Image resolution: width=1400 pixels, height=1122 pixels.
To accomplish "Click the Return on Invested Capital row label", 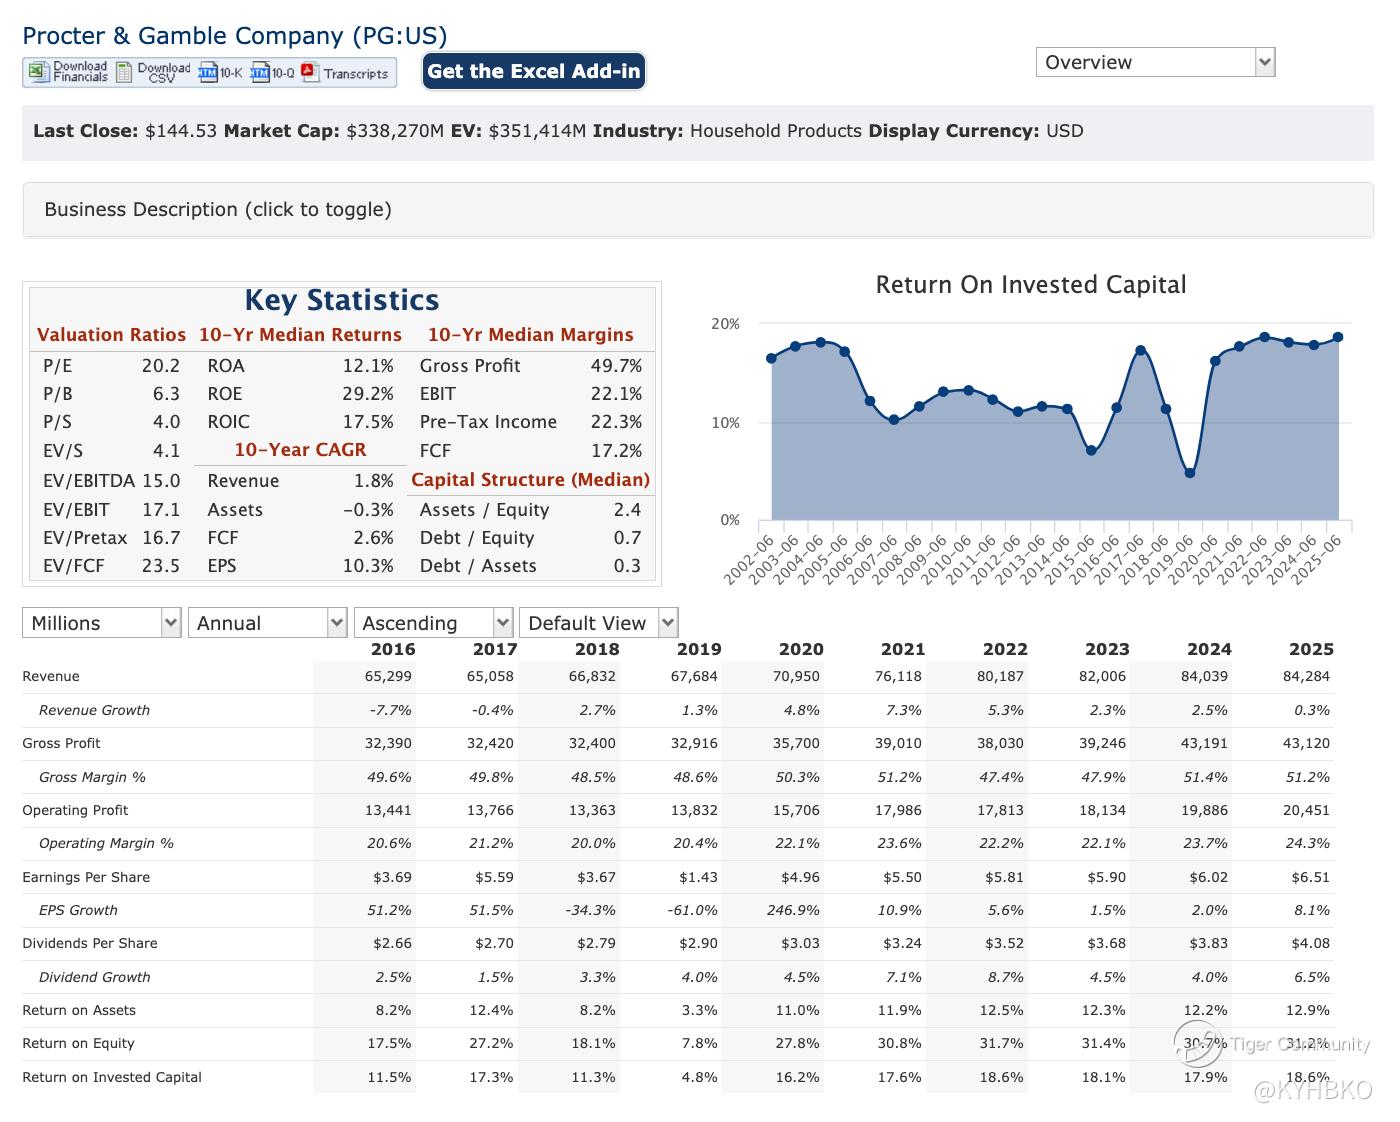I will pyautogui.click(x=112, y=1077).
